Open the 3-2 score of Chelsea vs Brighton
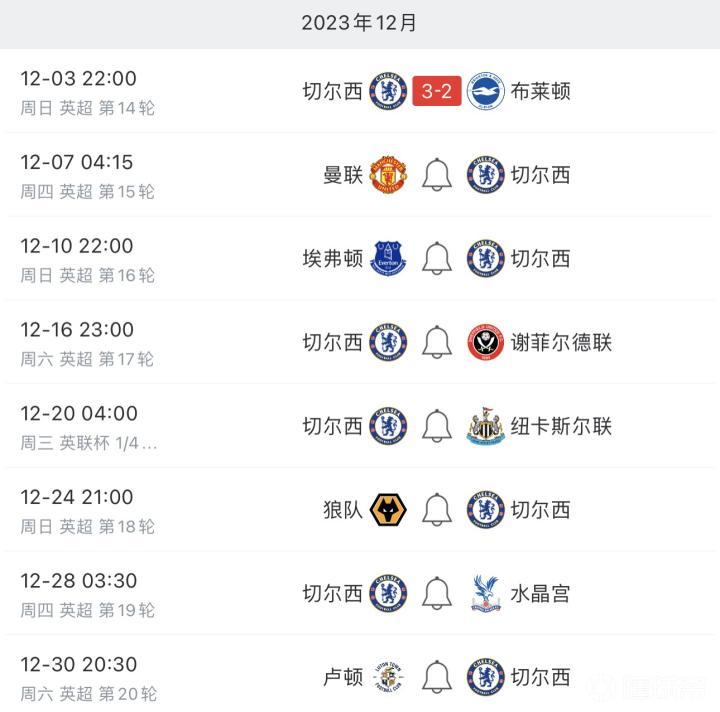 click(437, 92)
